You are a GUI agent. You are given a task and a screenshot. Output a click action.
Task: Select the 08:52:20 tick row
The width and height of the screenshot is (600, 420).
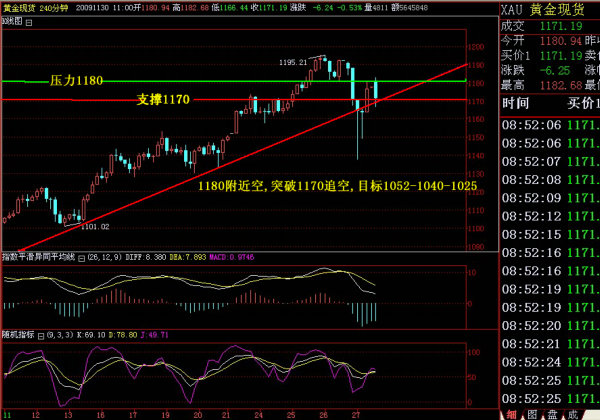coord(550,326)
